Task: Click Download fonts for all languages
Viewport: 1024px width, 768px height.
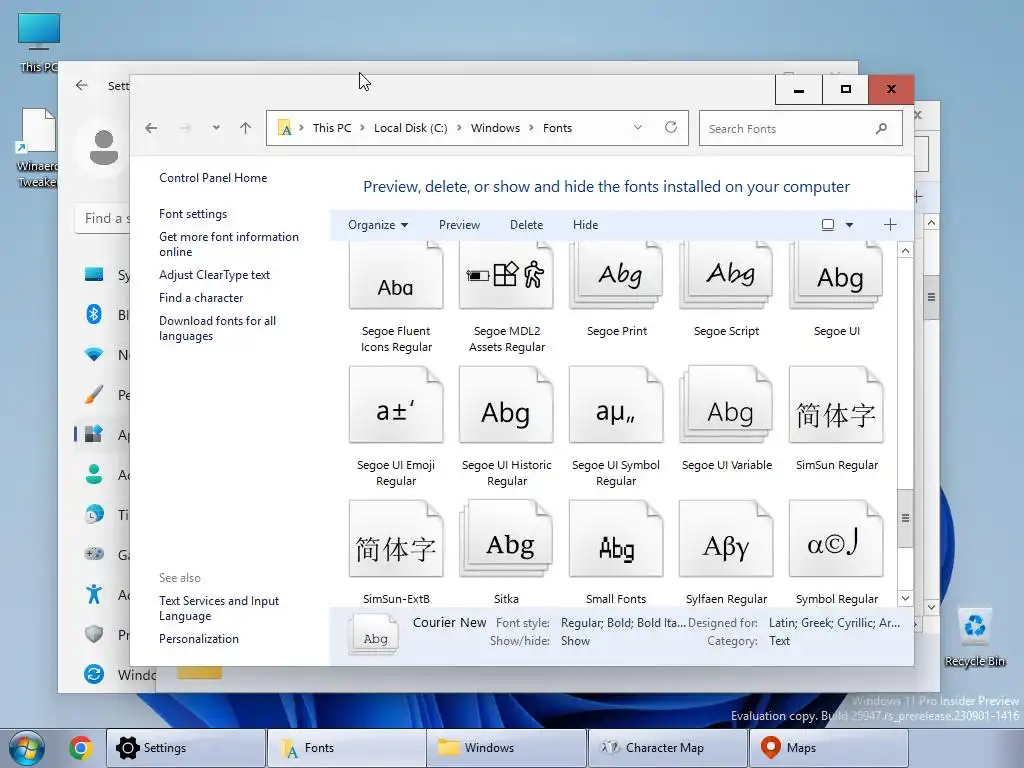Action: tap(217, 328)
